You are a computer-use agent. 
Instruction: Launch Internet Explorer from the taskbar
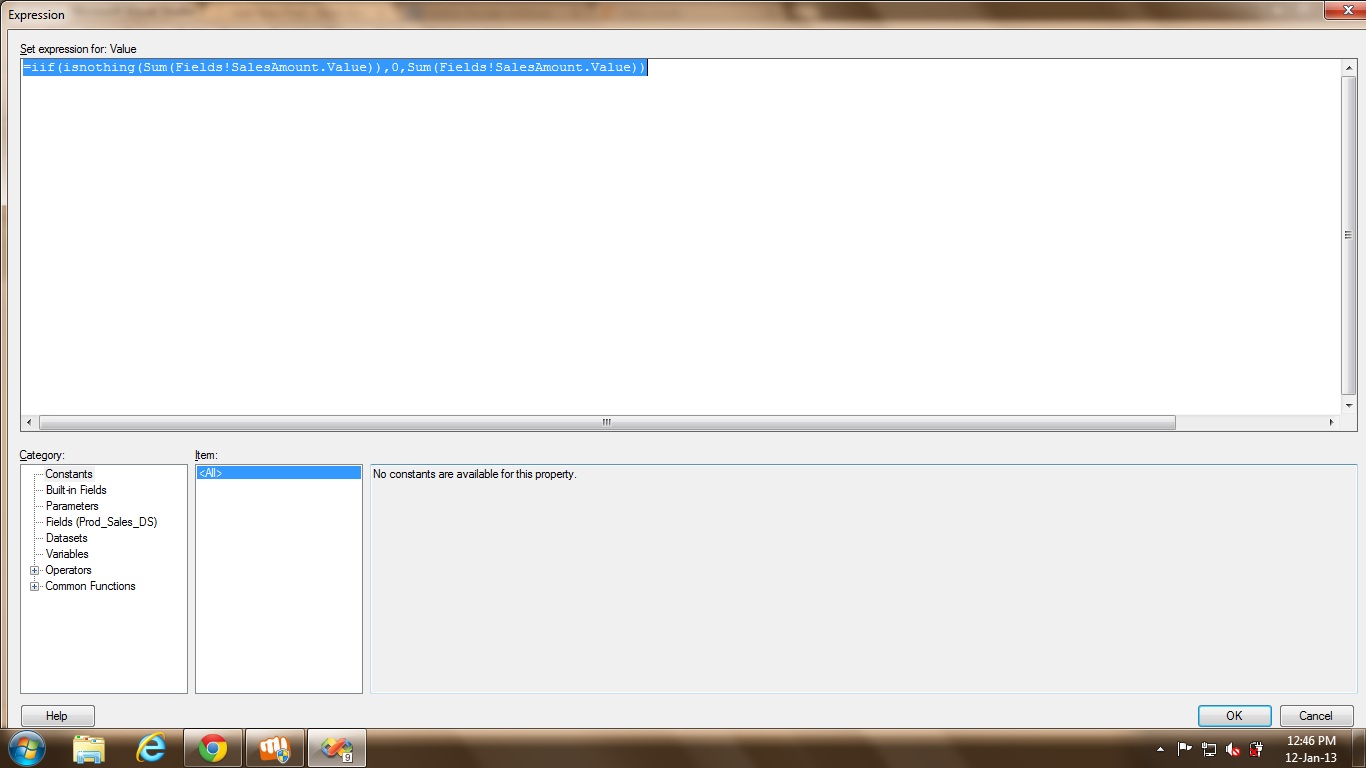(151, 748)
